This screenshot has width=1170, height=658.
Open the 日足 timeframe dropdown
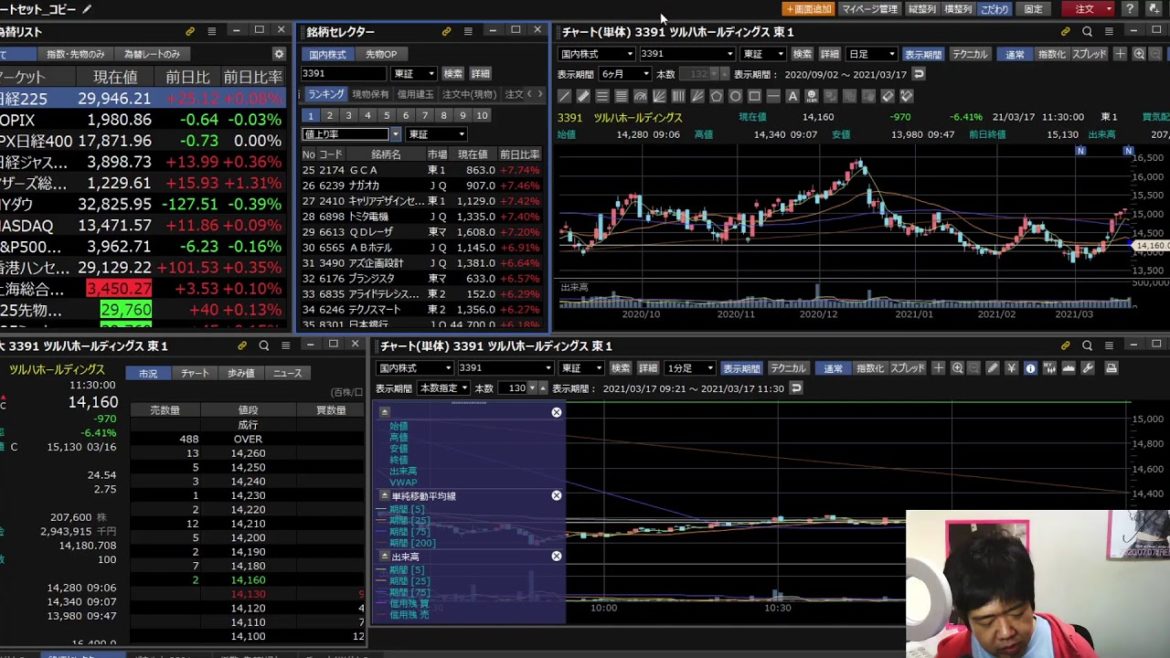coord(871,54)
